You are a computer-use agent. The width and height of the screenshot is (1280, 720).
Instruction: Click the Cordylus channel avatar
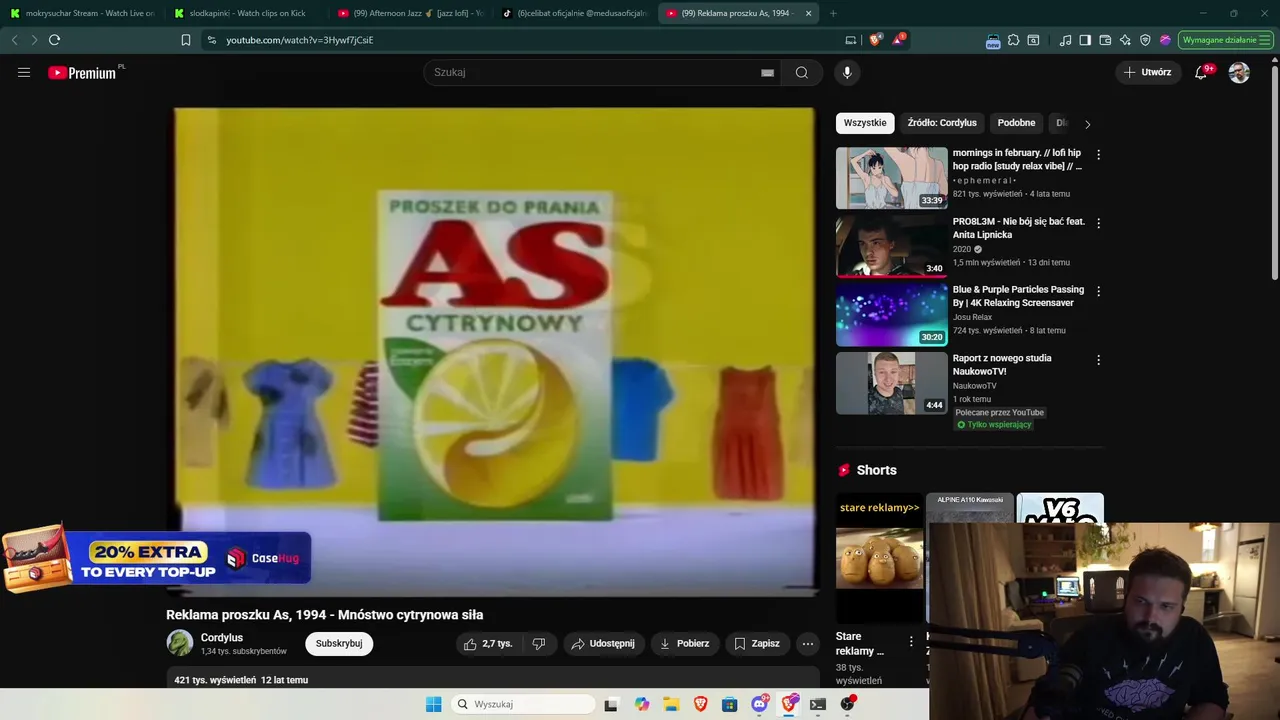[x=180, y=643]
